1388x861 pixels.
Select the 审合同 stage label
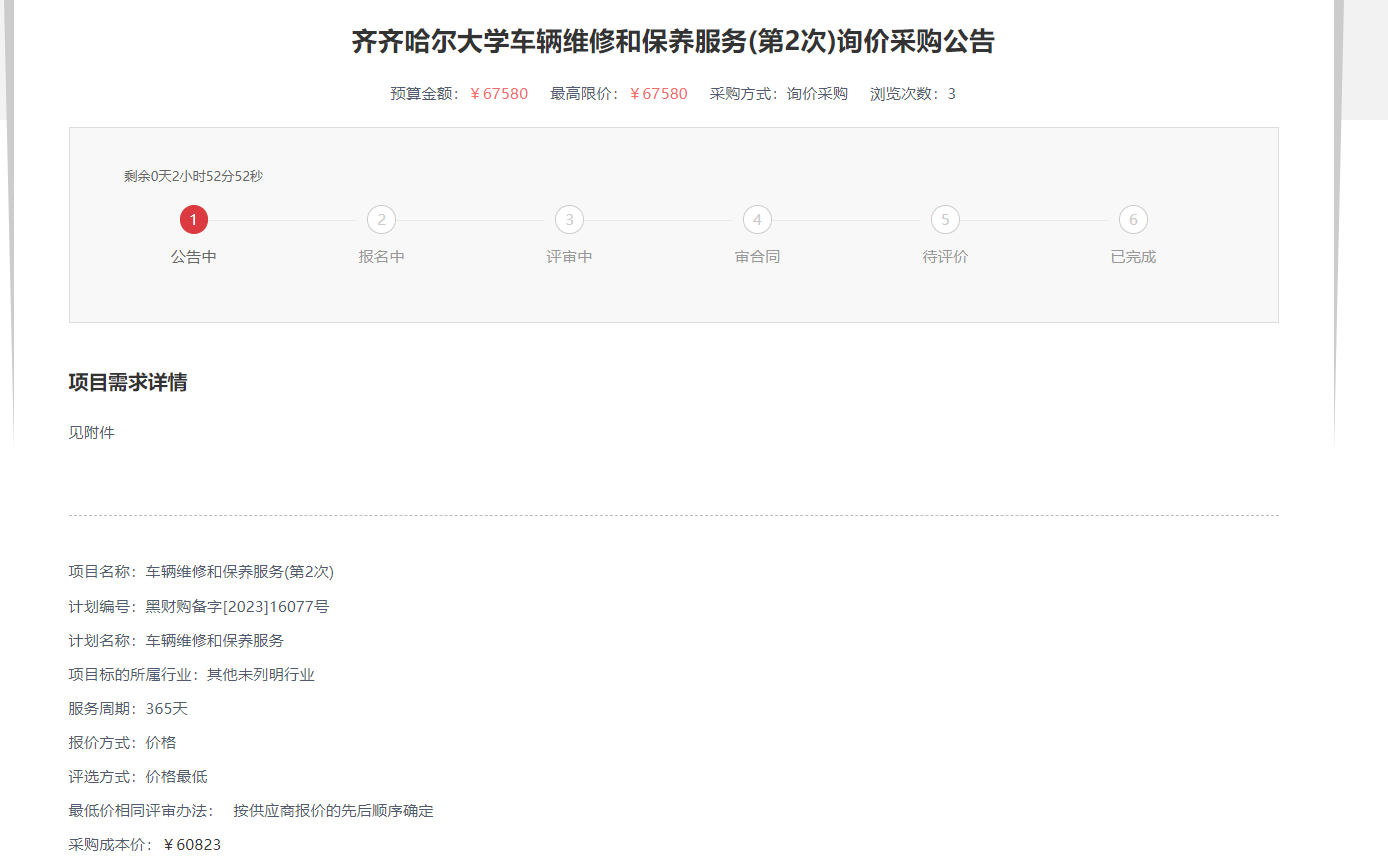757,257
